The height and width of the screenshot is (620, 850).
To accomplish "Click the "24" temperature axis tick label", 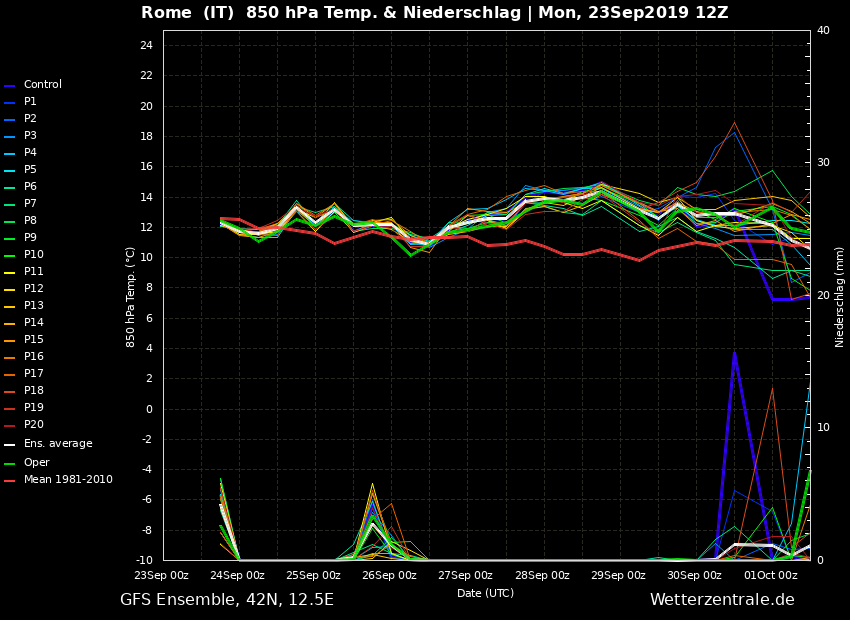I will (x=146, y=46).
